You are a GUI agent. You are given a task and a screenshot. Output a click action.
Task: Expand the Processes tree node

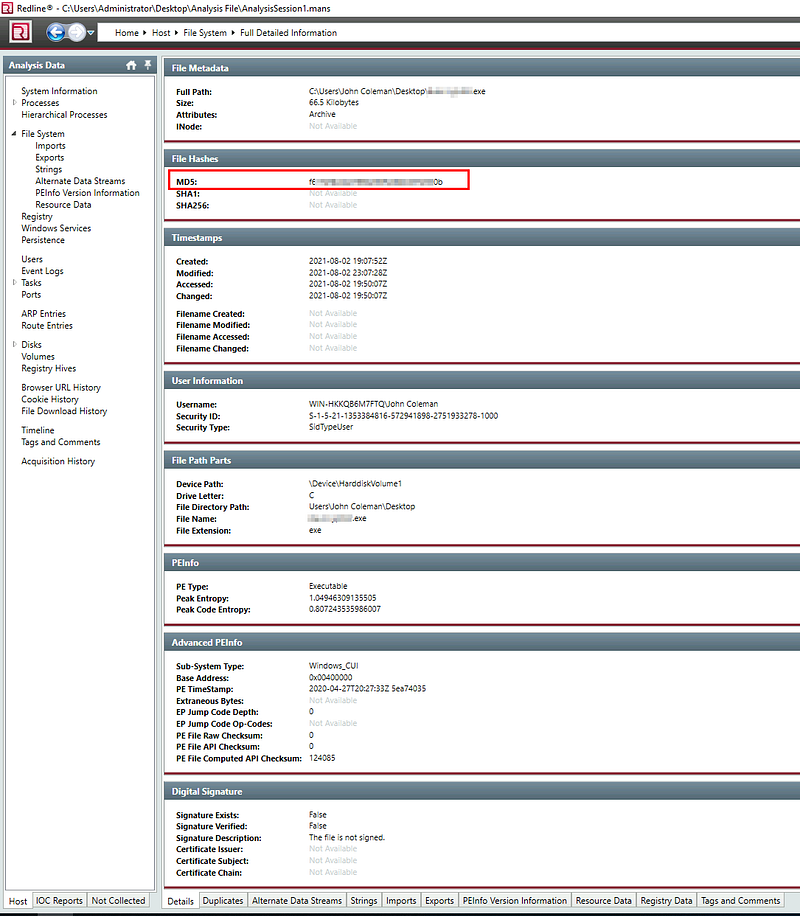pyautogui.click(x=15, y=103)
